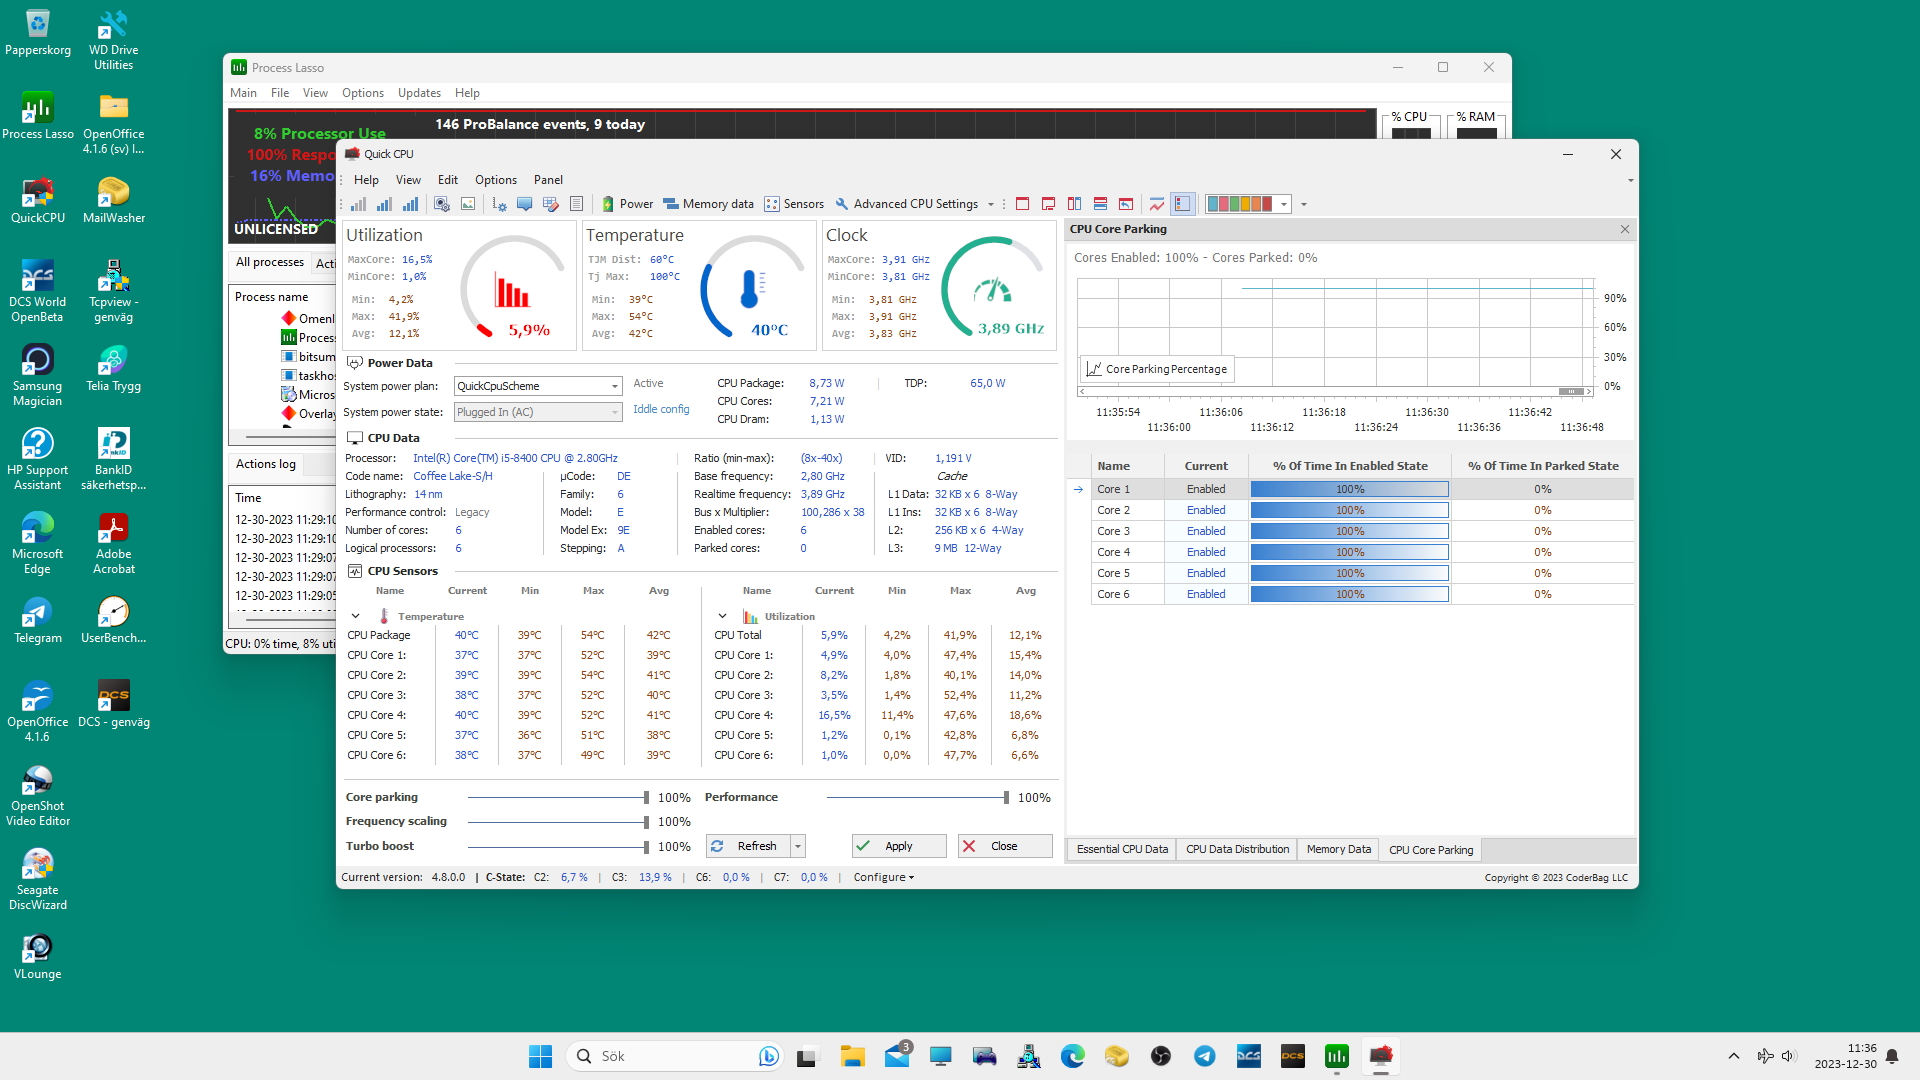1920x1080 pixels.
Task: Click the picture toolbar icon in Quick CPU
Action: click(468, 204)
